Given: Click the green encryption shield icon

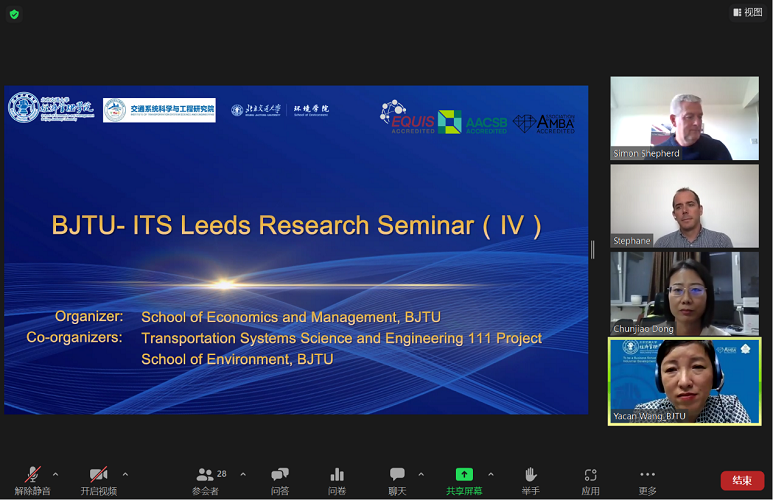Looking at the screenshot, I should (x=14, y=14).
